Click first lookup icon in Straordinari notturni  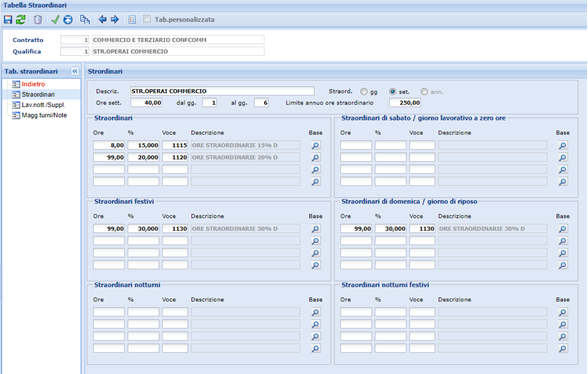point(316,312)
